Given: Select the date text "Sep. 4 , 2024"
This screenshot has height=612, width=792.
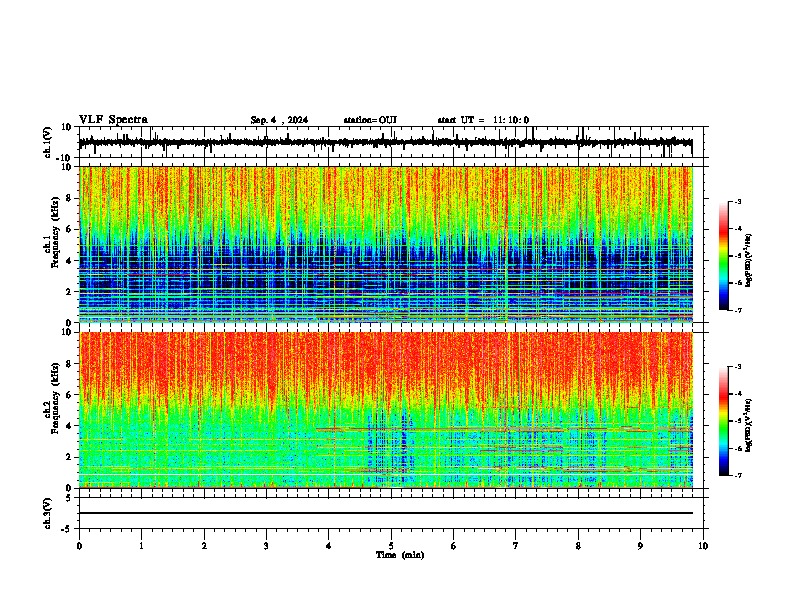Looking at the screenshot, I should tap(279, 120).
